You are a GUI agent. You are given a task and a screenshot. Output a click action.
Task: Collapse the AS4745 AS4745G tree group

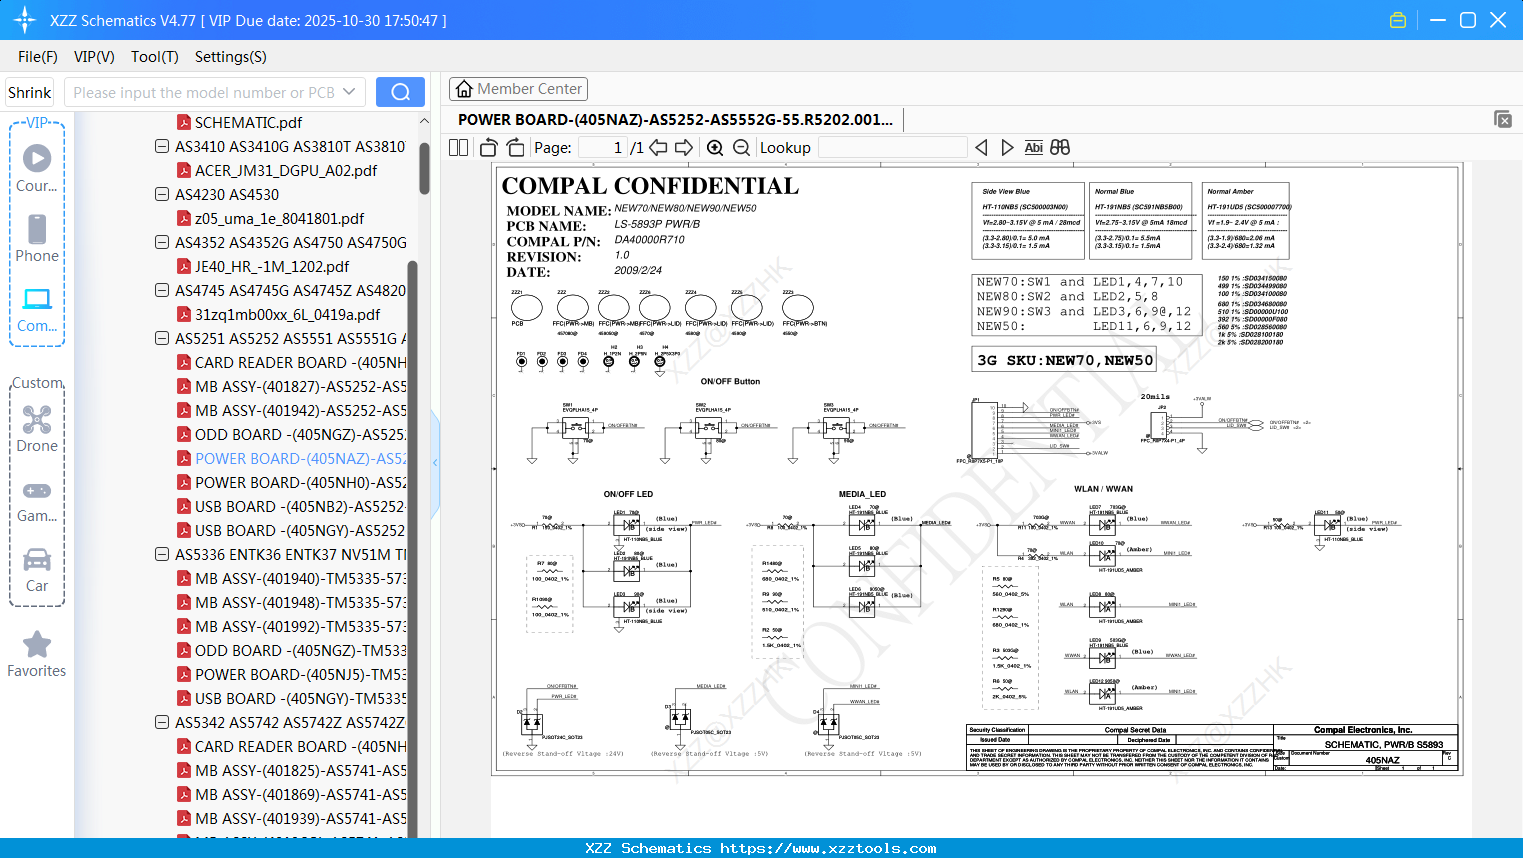click(162, 290)
